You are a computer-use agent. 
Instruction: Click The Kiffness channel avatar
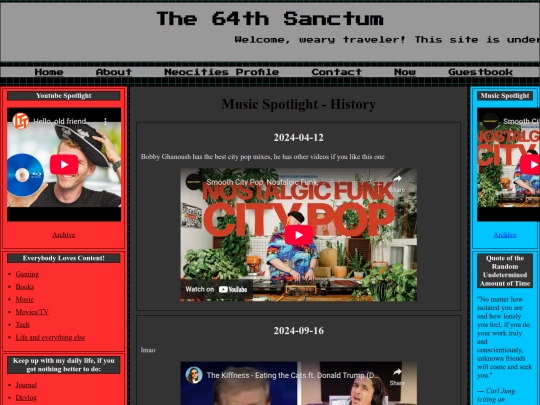point(194,375)
